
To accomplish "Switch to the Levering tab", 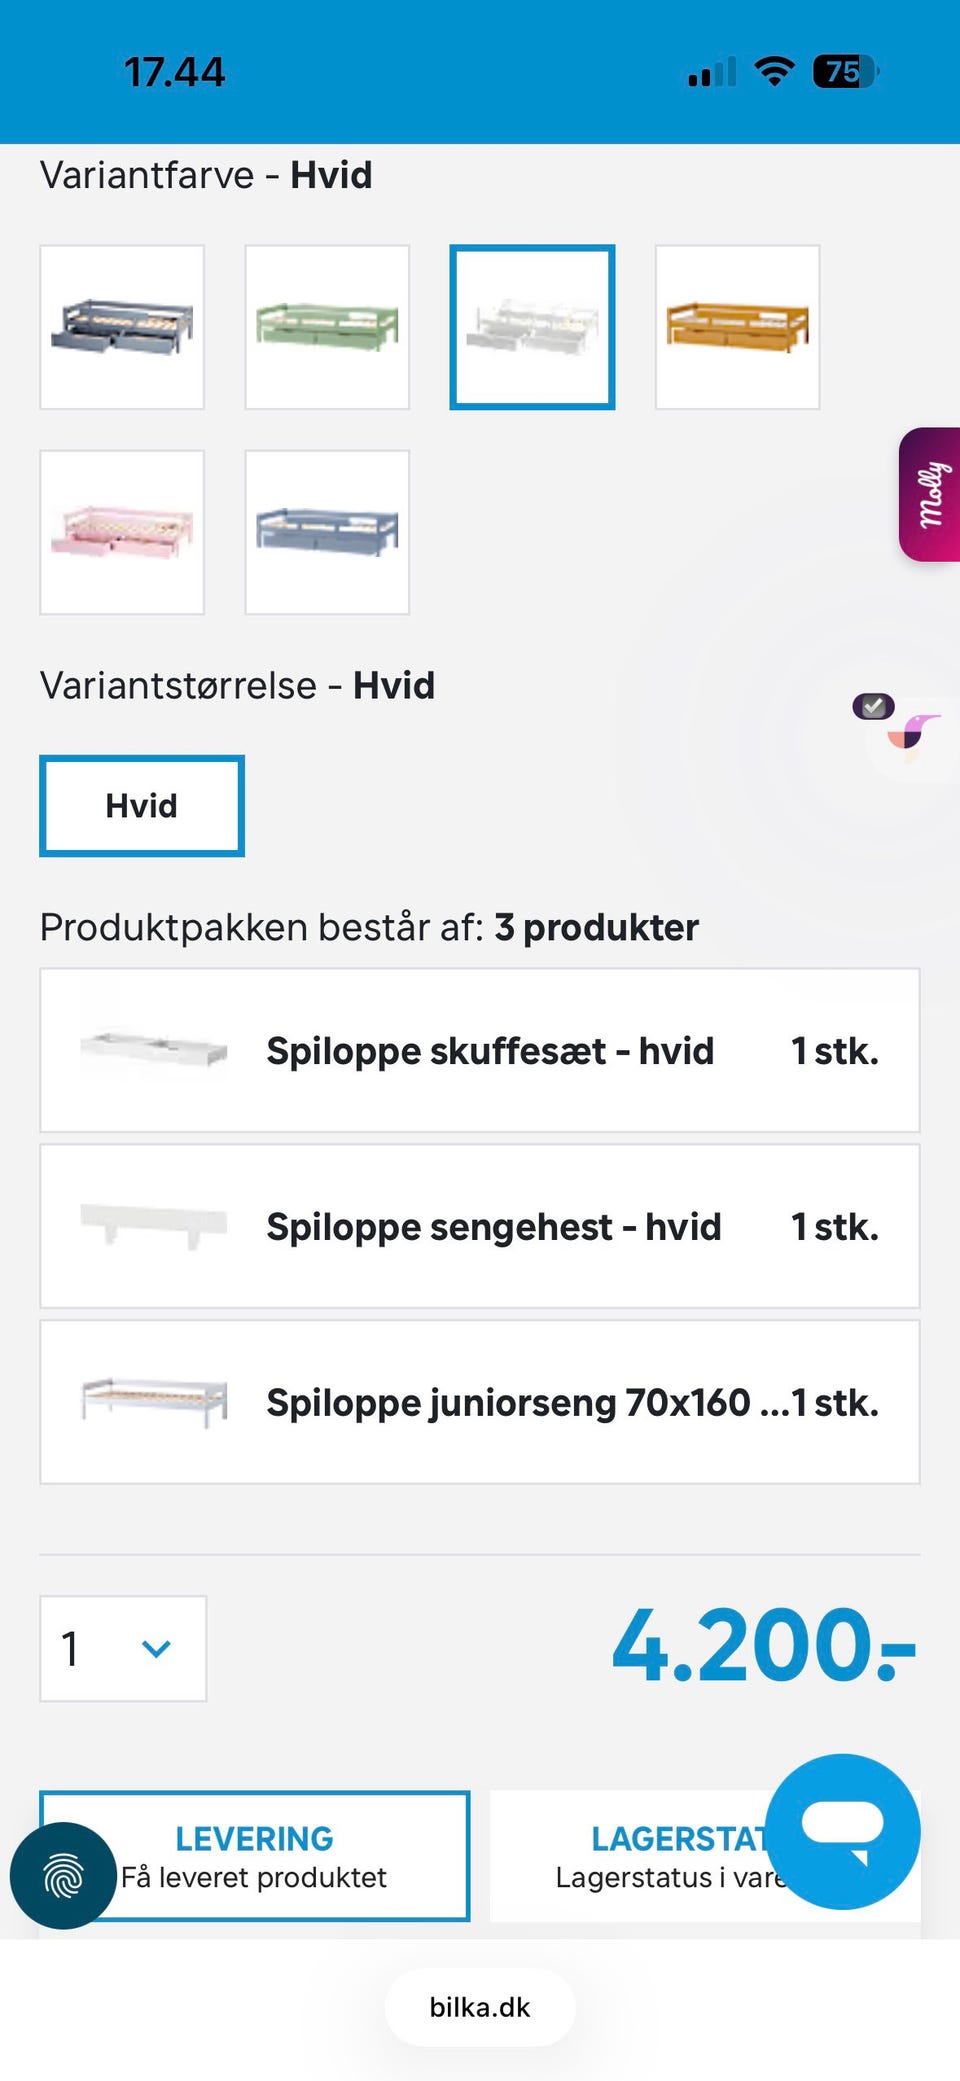I will 255,1856.
